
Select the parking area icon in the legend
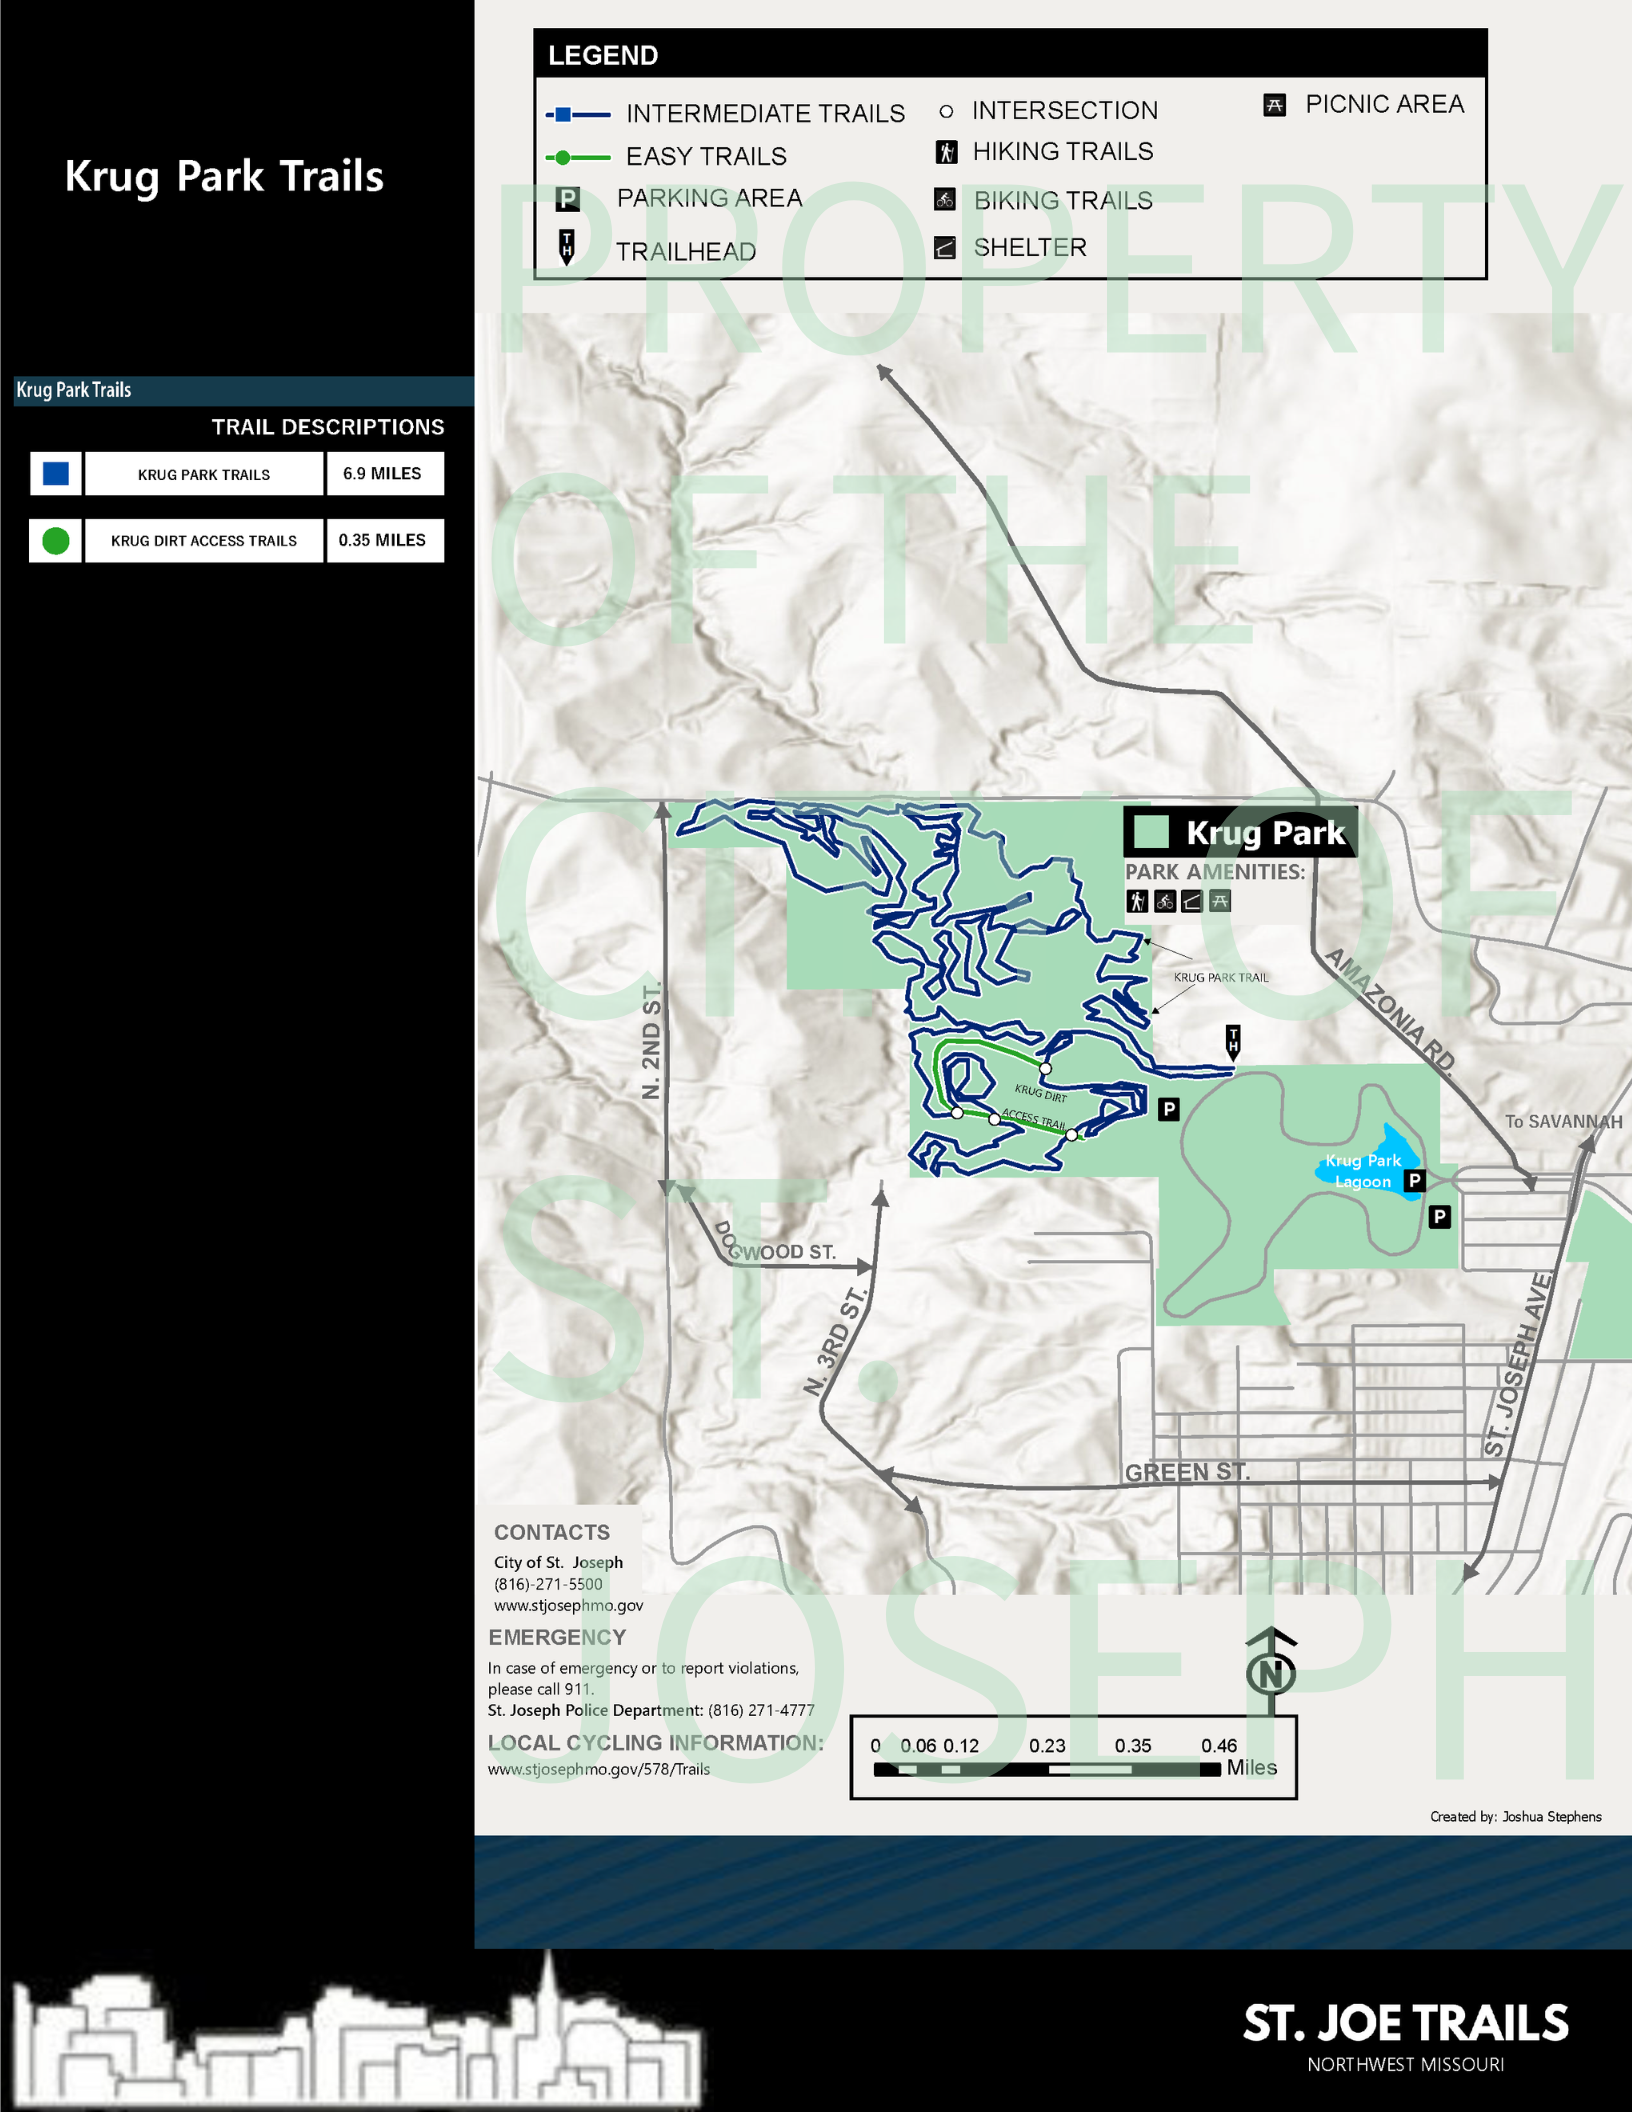click(567, 199)
